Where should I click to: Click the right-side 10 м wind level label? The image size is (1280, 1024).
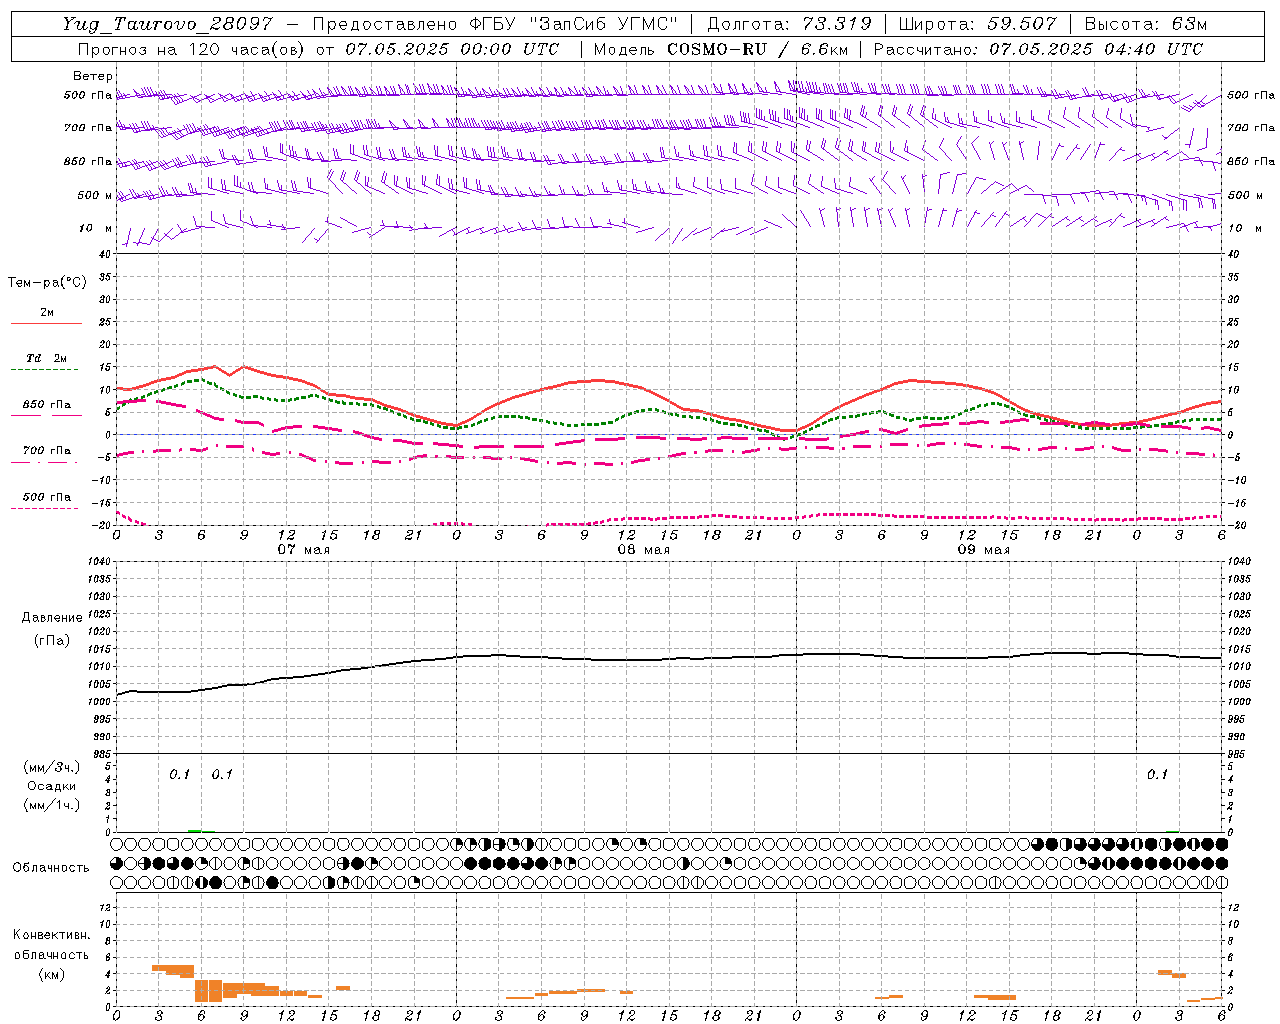tap(1244, 228)
